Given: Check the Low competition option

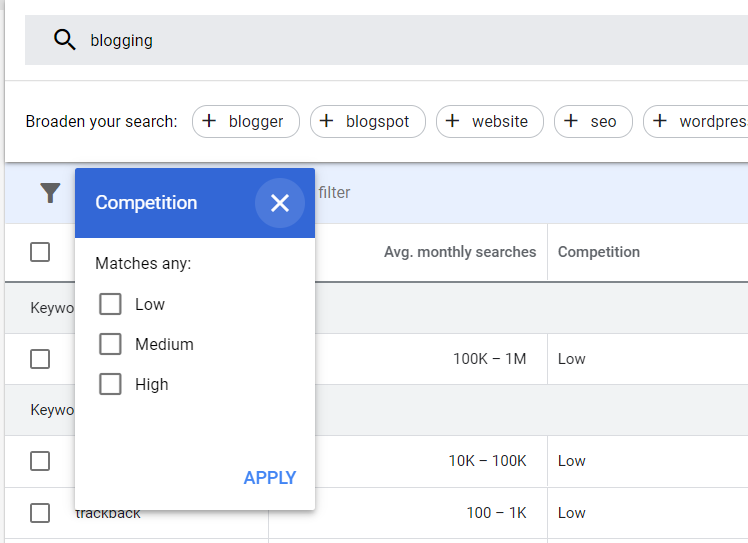Looking at the screenshot, I should click(x=110, y=304).
